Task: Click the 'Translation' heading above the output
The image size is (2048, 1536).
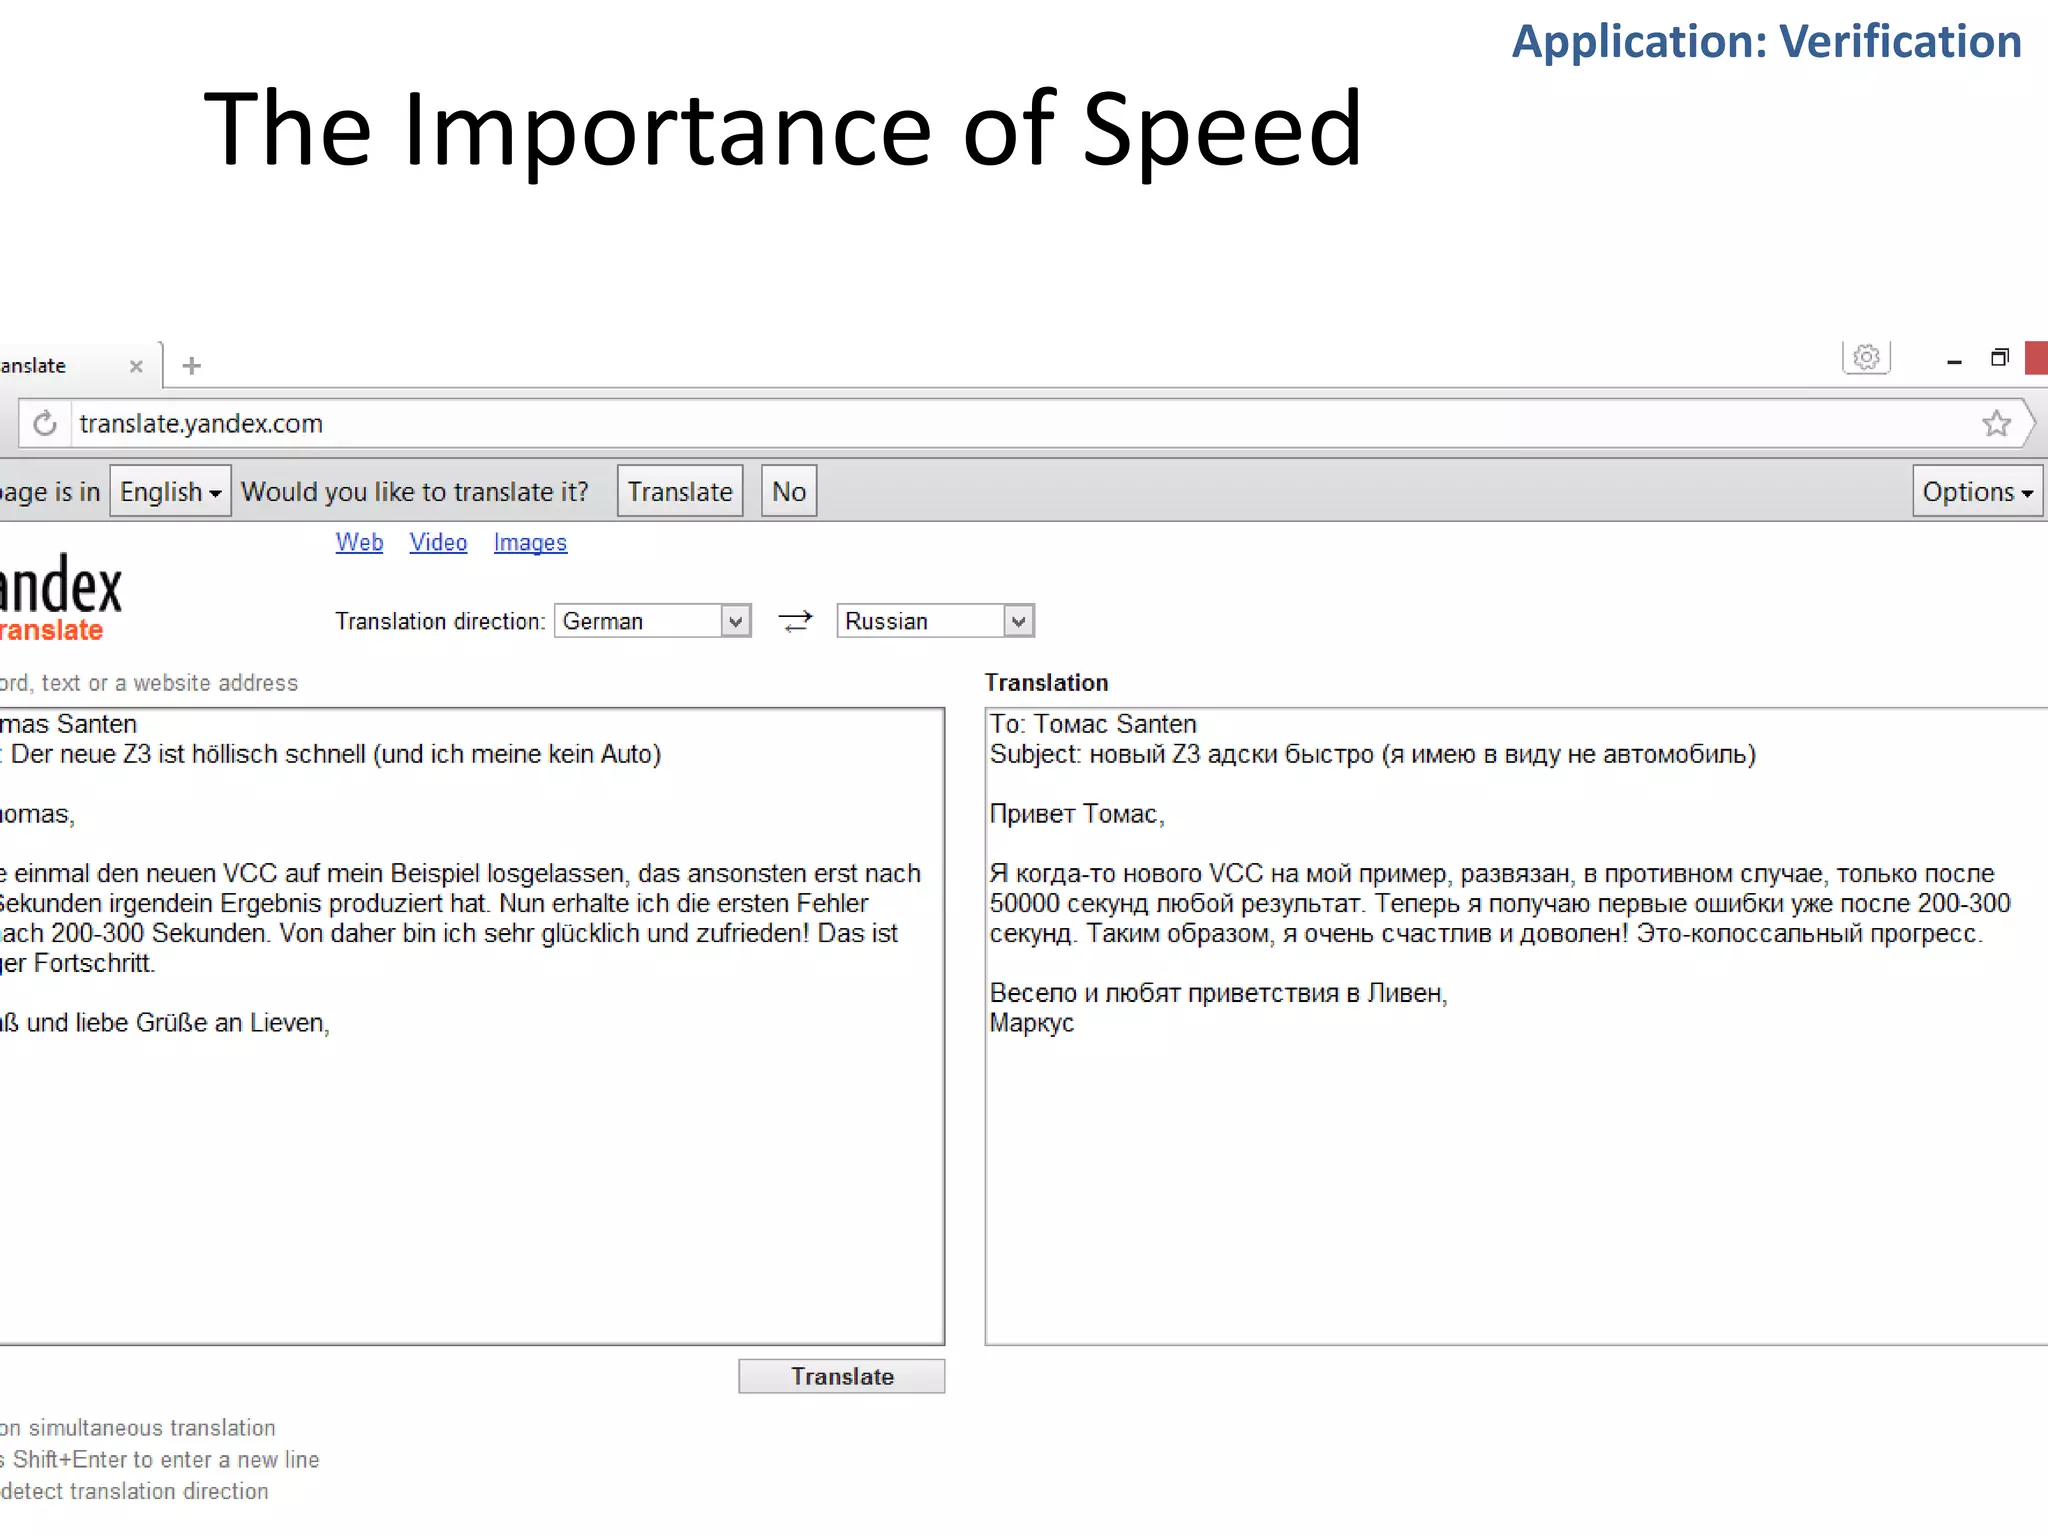Action: [x=1046, y=683]
